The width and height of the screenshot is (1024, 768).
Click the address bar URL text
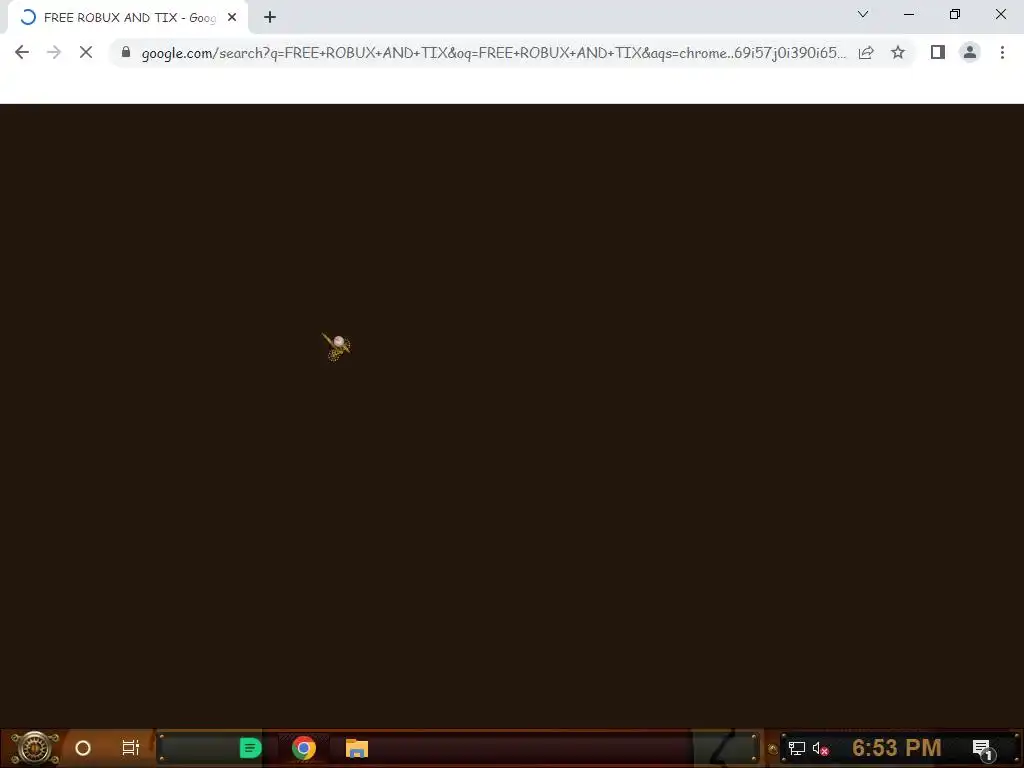[x=493, y=53]
